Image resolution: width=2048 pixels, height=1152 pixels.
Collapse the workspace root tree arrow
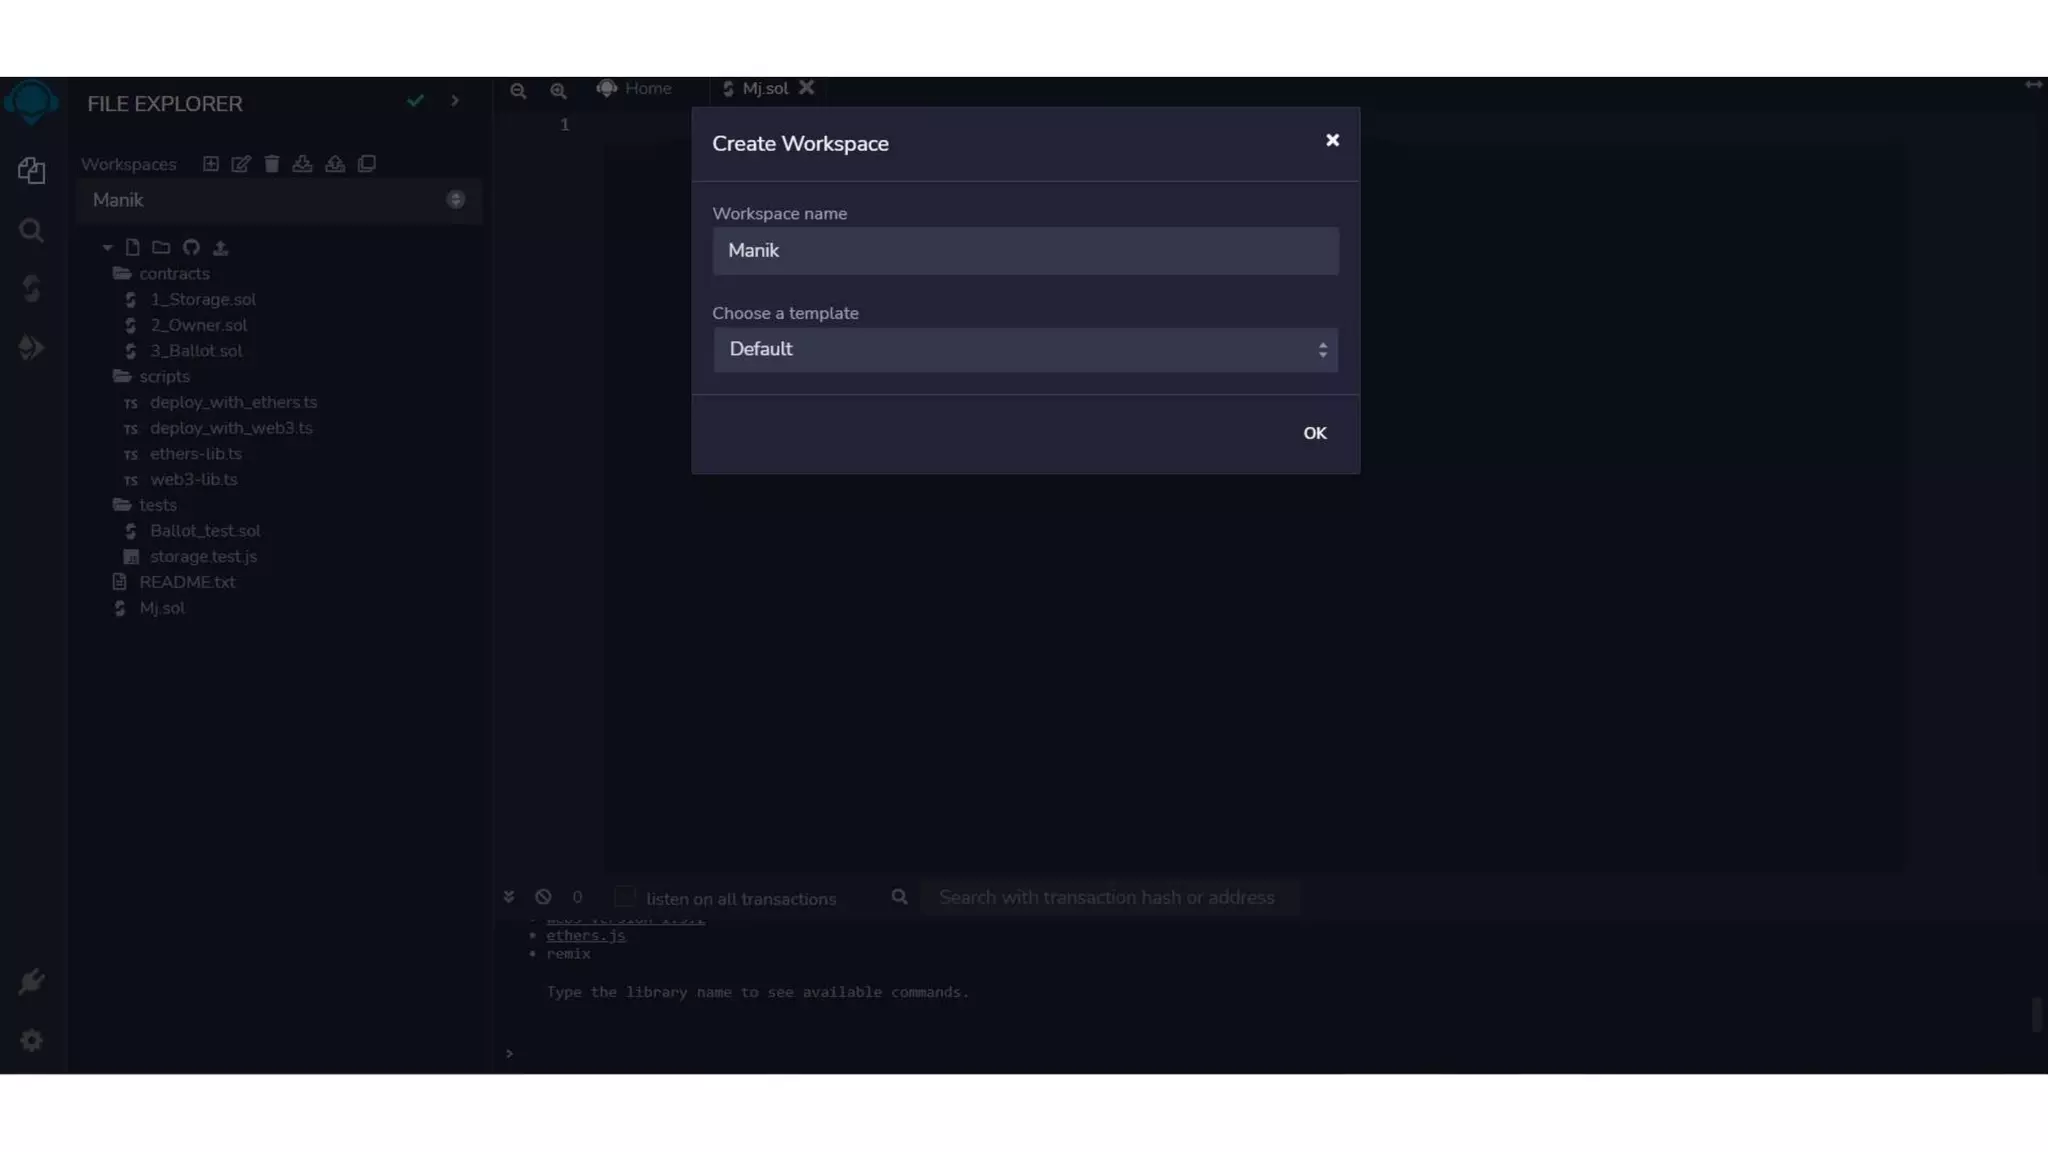pos(107,247)
